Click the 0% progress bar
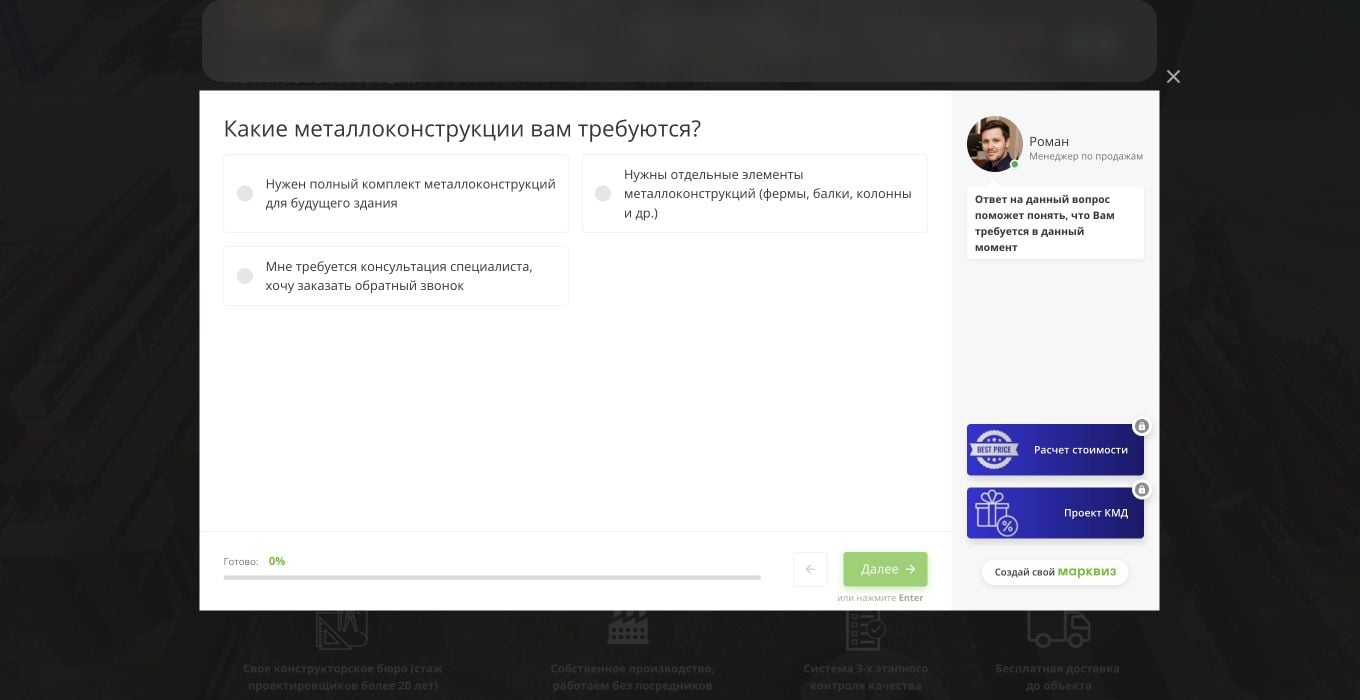 [493, 577]
